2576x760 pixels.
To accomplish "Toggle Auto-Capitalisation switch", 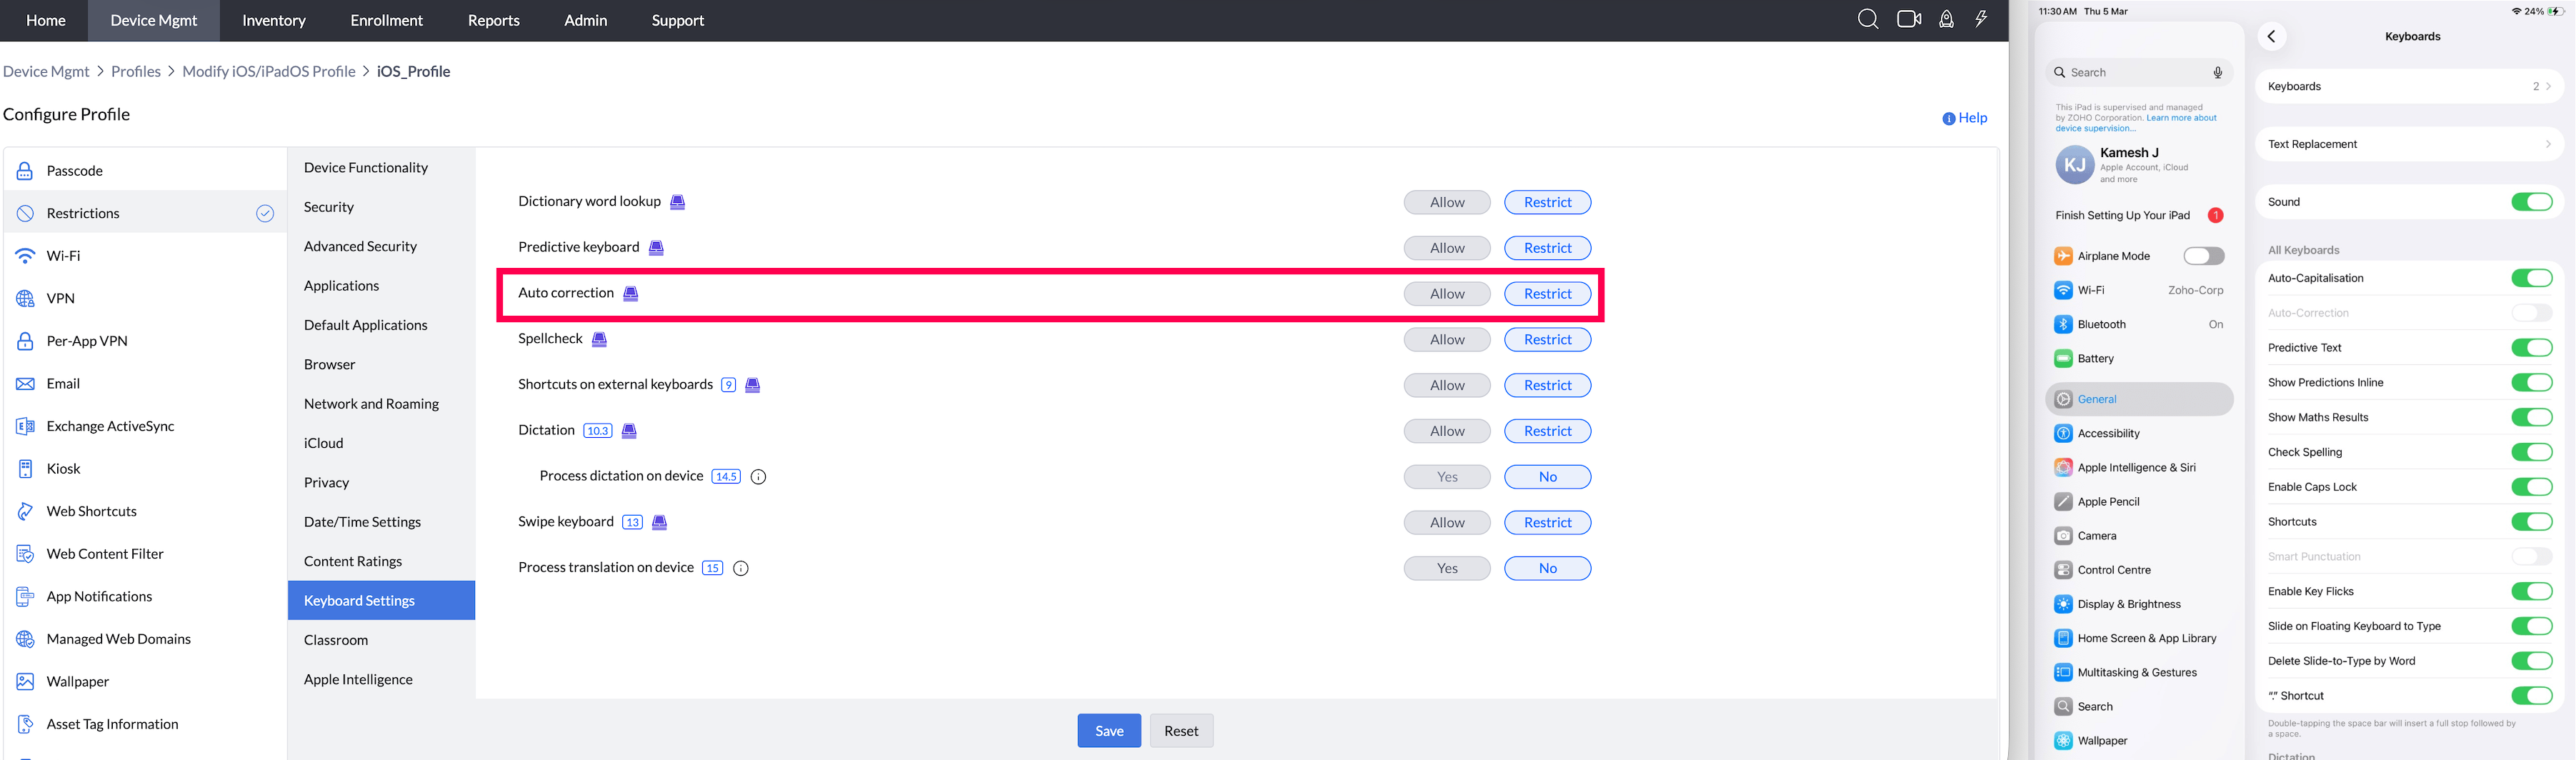I will 2531,278.
